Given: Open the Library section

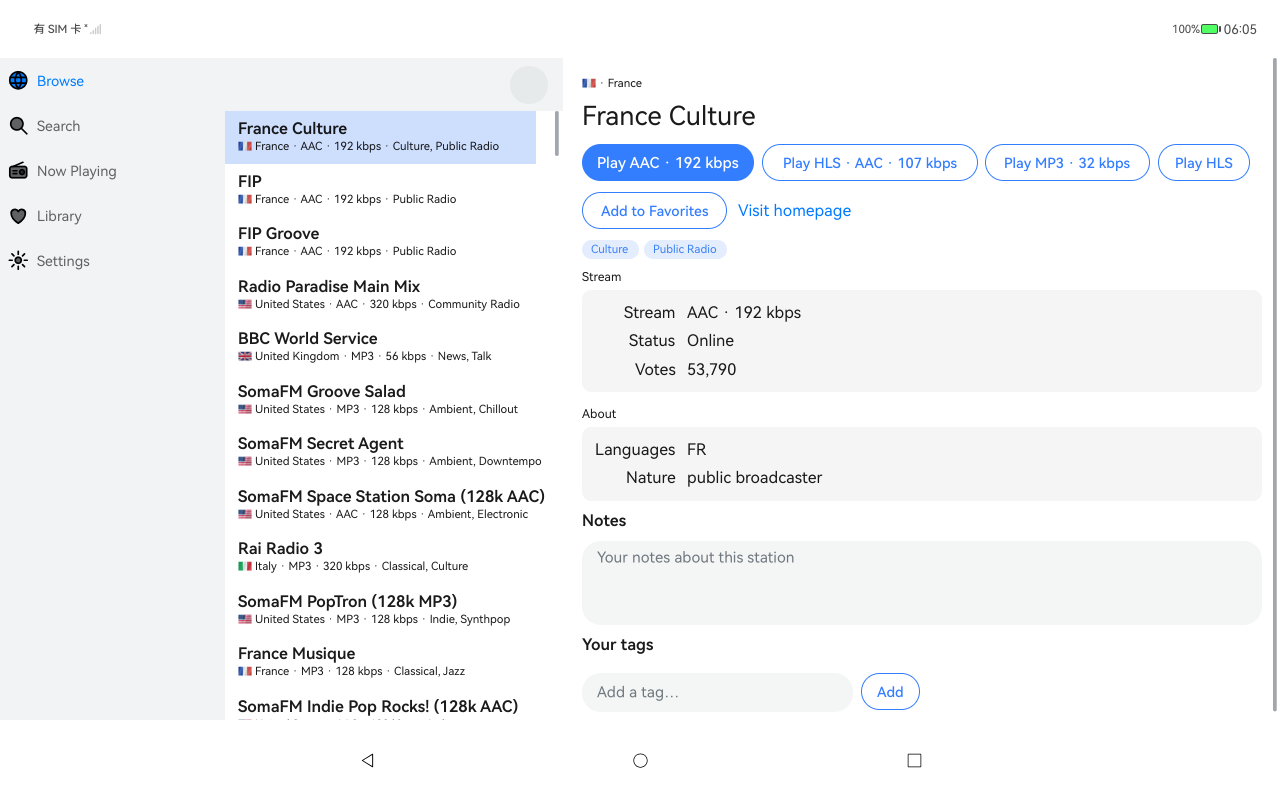Looking at the screenshot, I should coord(112,216).
